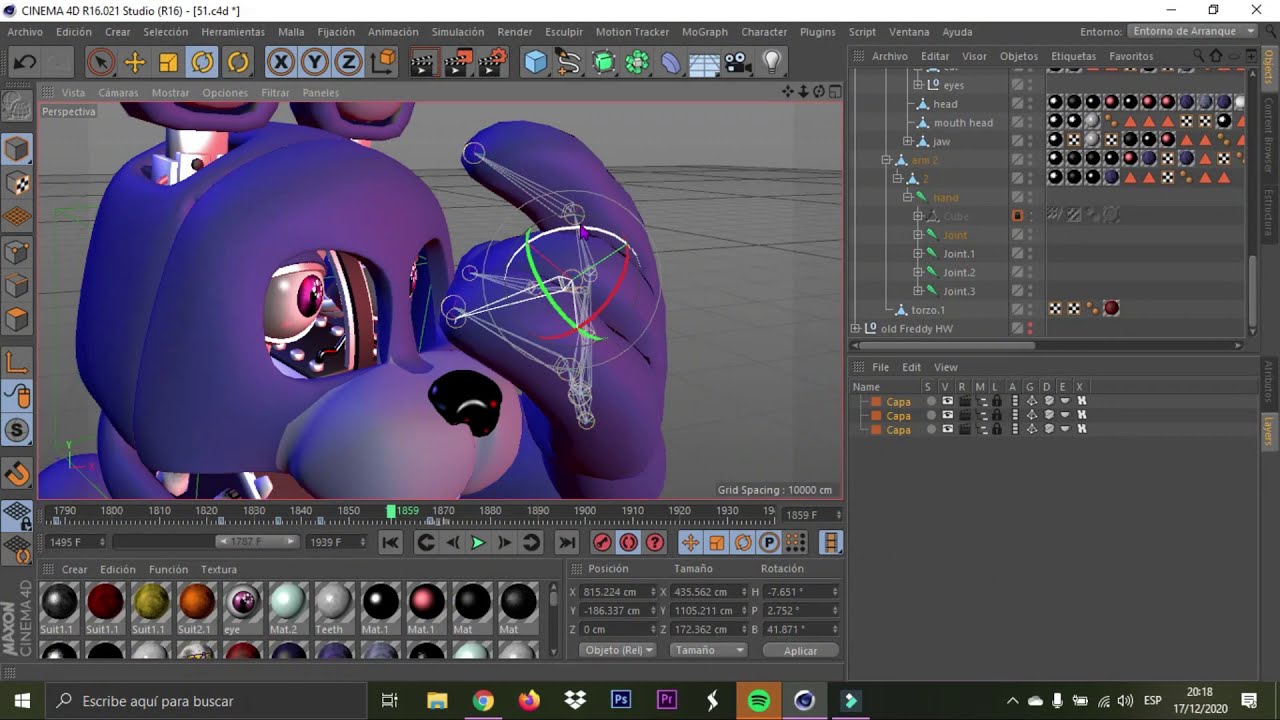Screen dimensions: 1280x720
Task: Click the floor environment icon
Action: click(x=704, y=62)
